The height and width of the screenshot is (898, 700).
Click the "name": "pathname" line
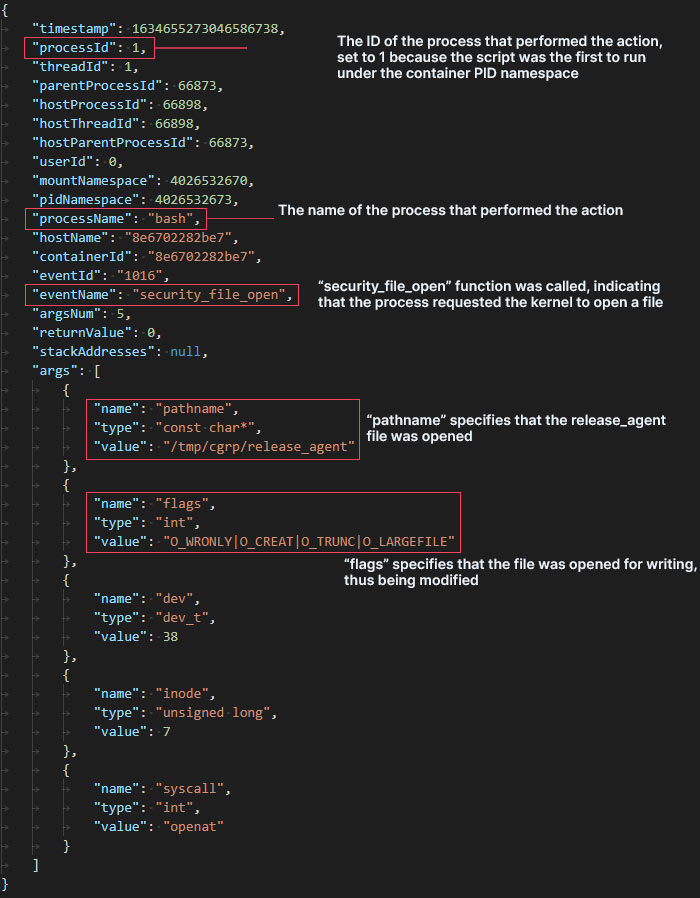[x=166, y=408]
